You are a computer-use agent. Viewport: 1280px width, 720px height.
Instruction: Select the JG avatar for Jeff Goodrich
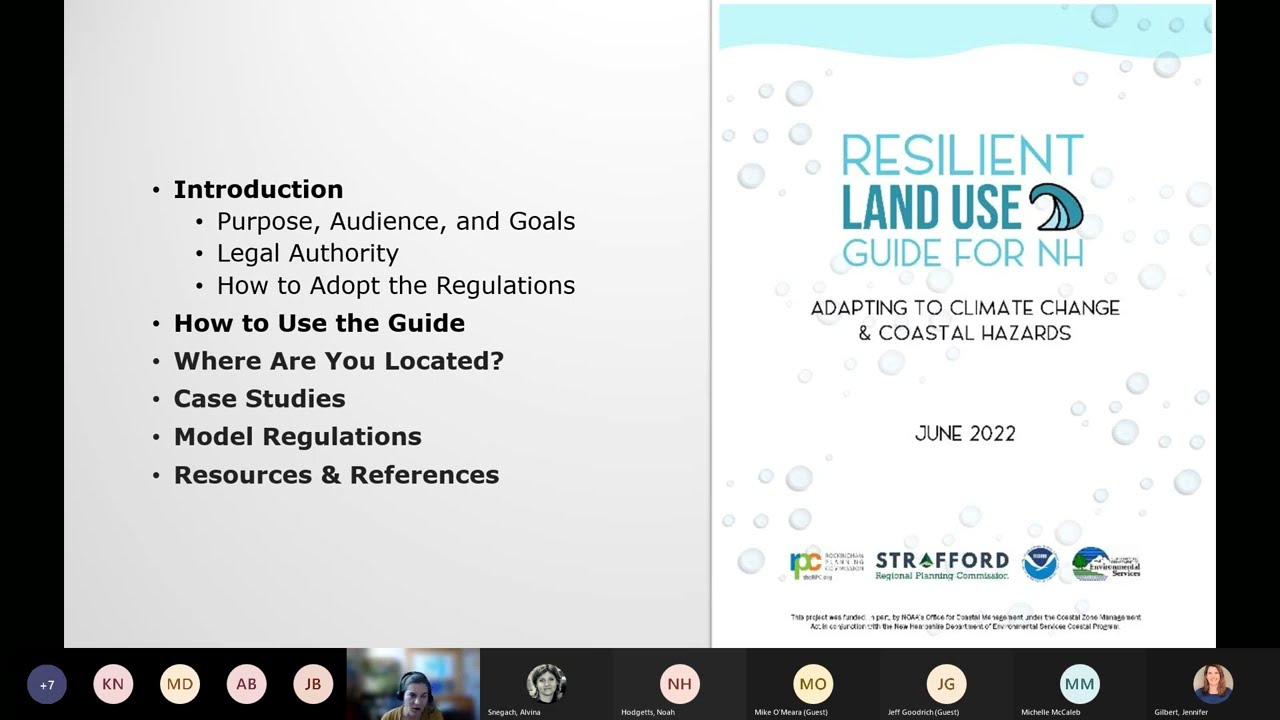click(946, 684)
